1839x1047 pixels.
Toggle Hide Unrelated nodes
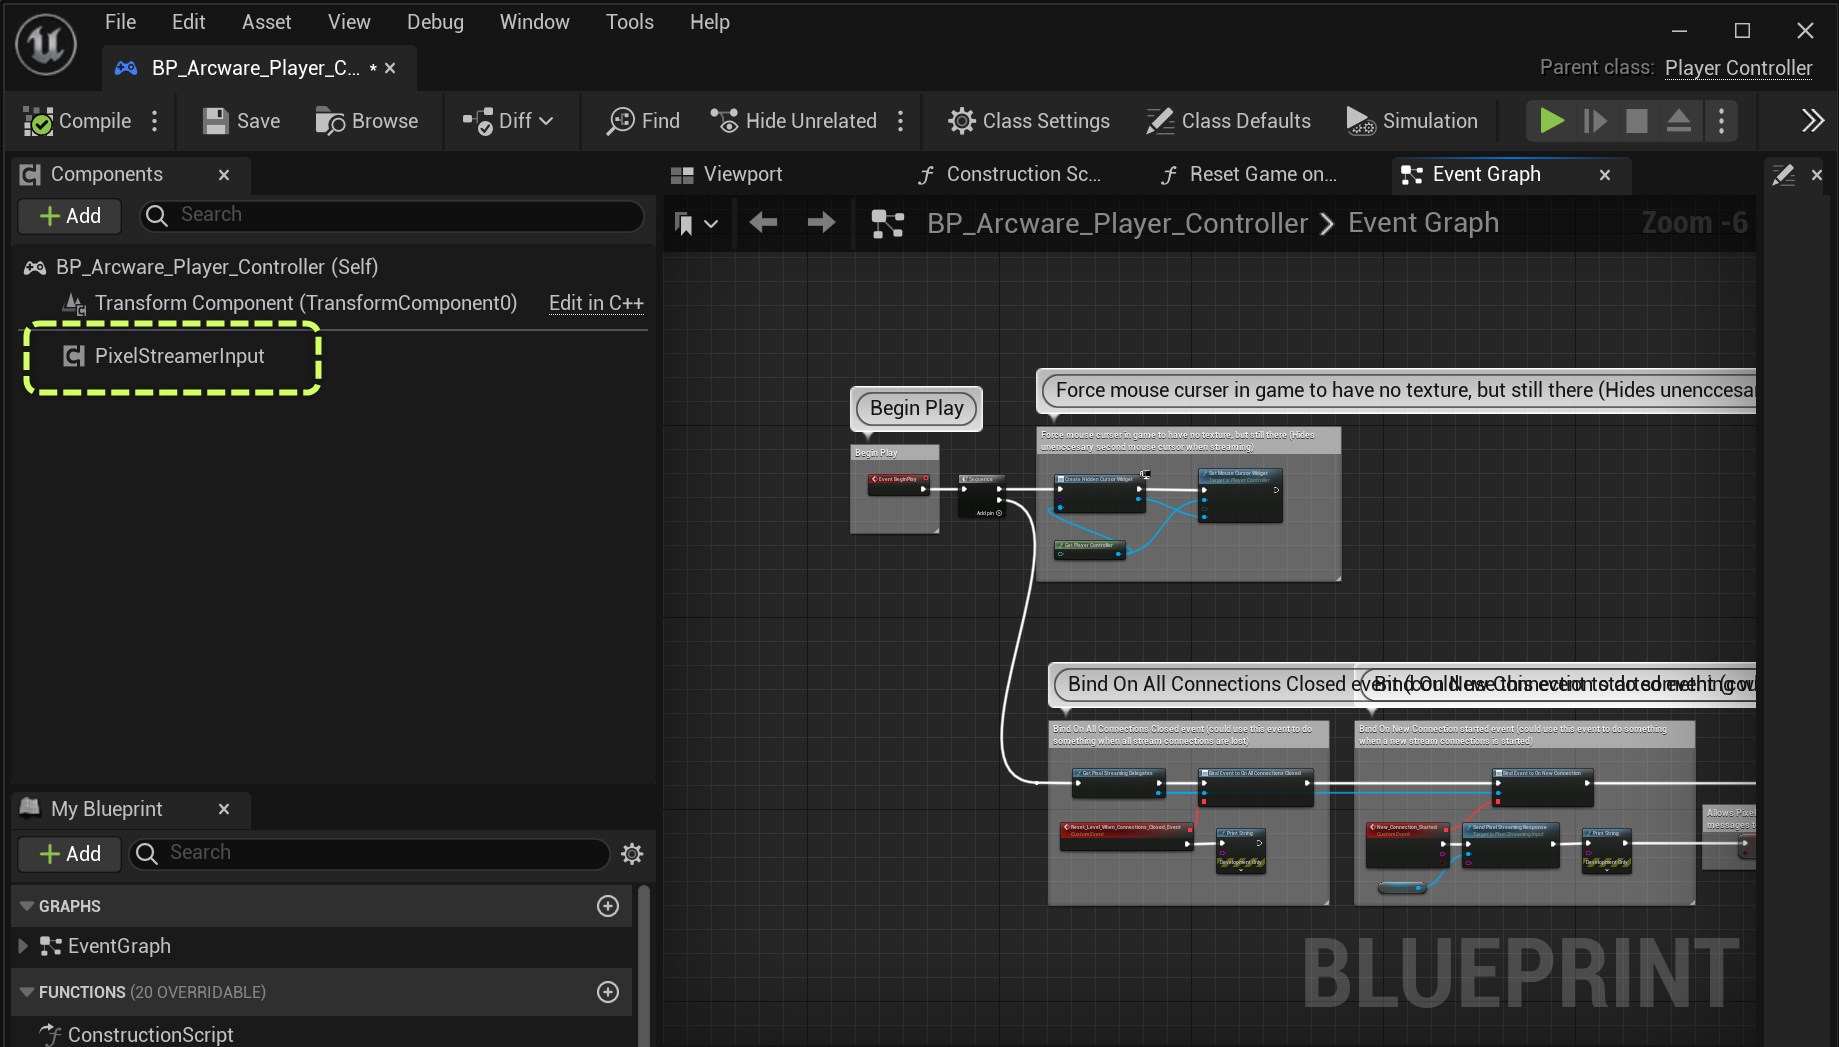pyautogui.click(x=794, y=121)
